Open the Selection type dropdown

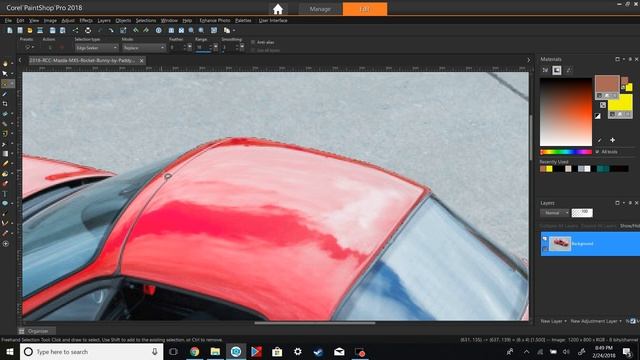coord(96,48)
